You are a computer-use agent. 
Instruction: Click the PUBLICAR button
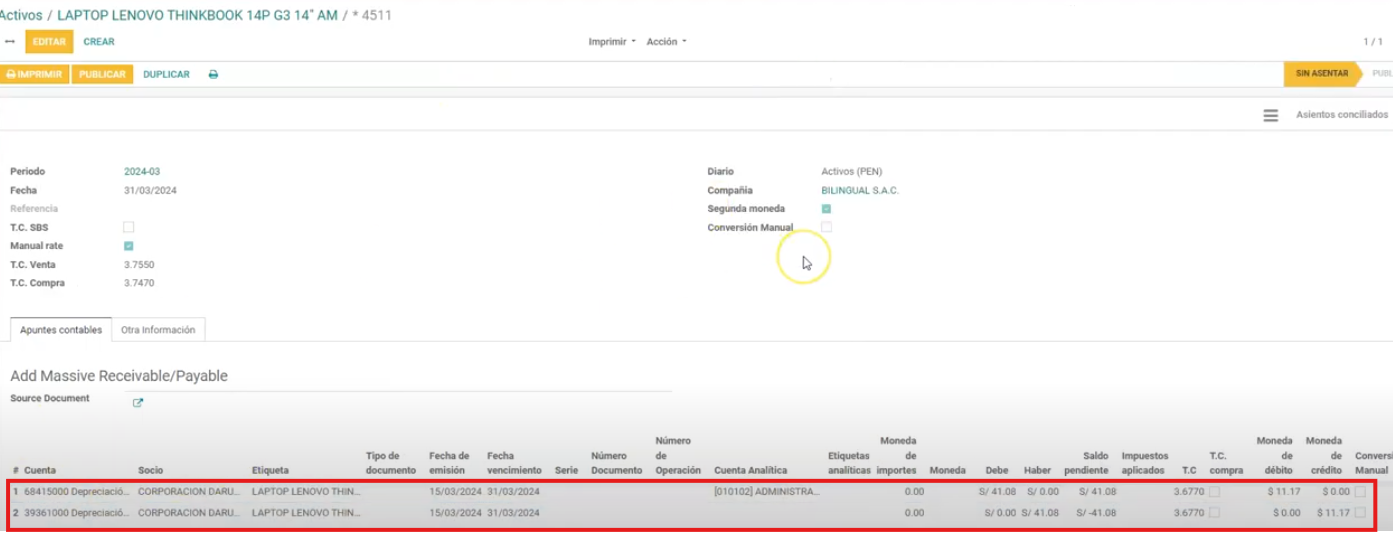coord(102,75)
